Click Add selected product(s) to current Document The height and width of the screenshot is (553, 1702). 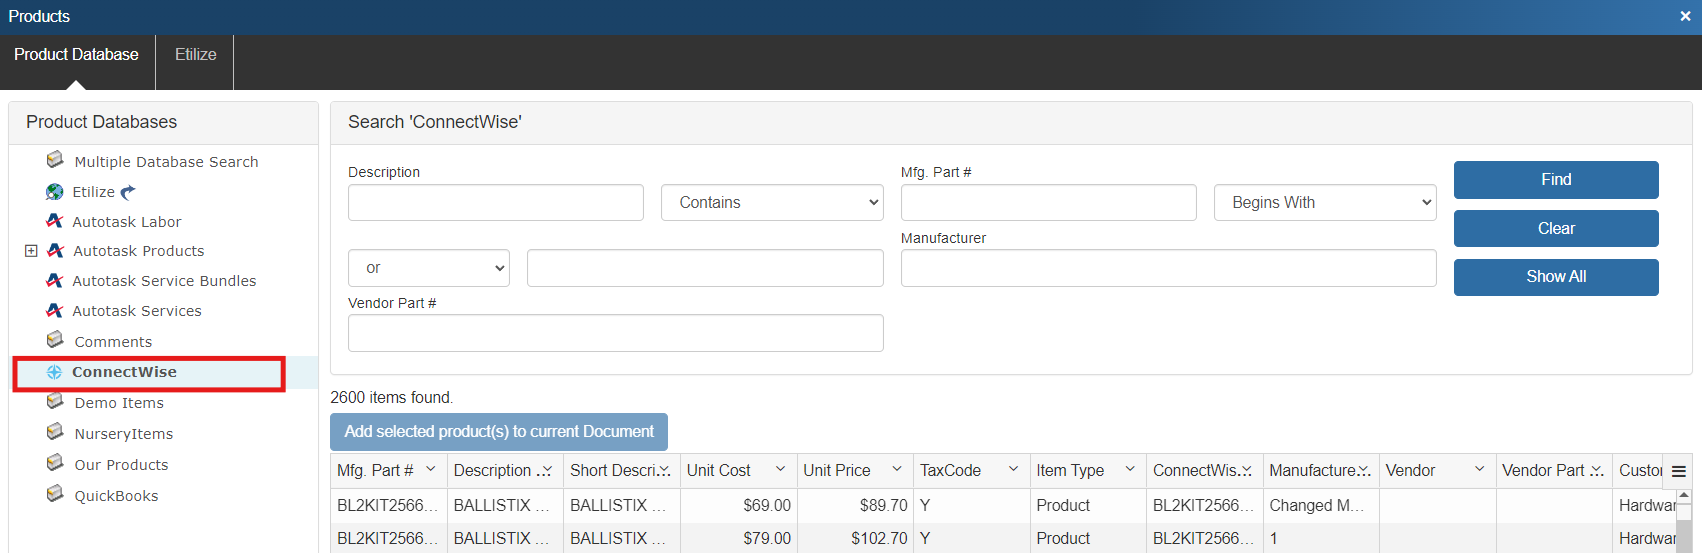tap(499, 432)
